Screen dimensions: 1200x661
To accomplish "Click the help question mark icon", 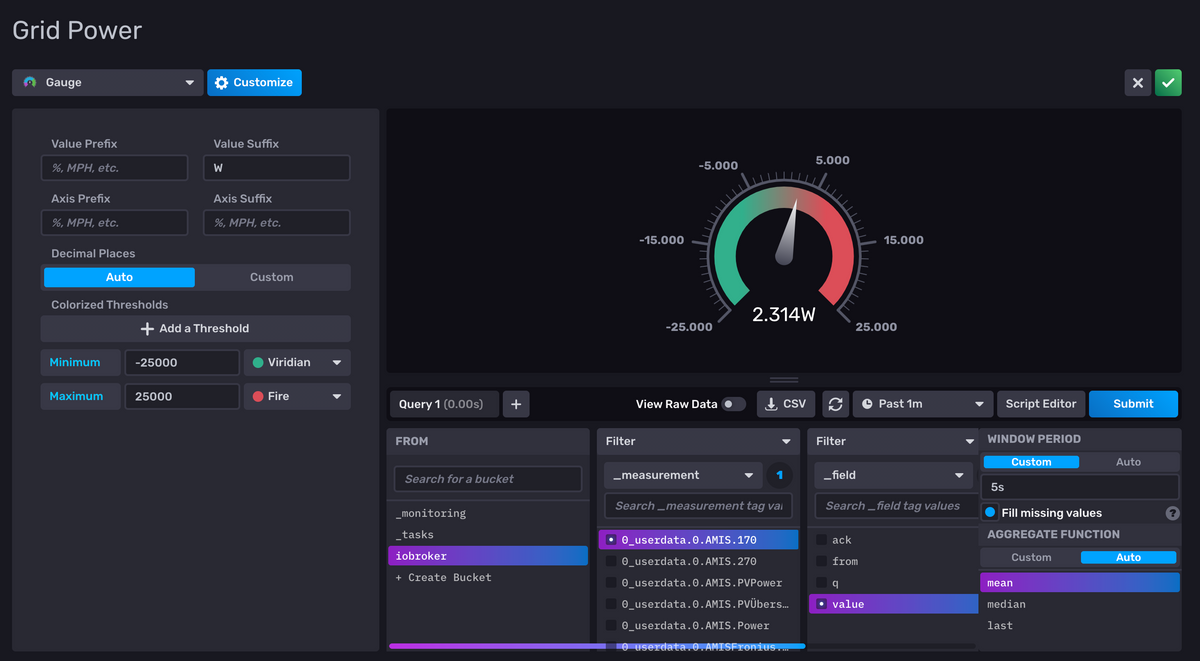I will (x=1172, y=513).
